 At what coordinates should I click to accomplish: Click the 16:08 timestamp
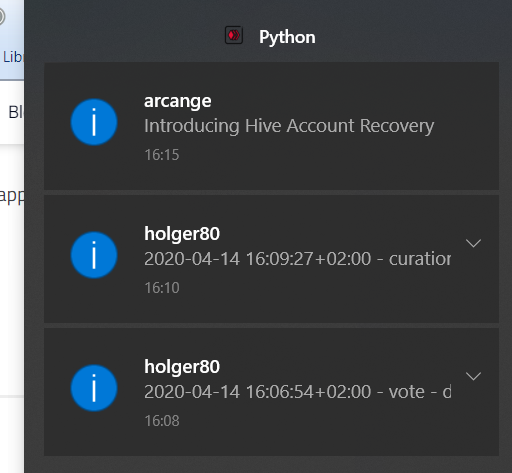[162, 421]
